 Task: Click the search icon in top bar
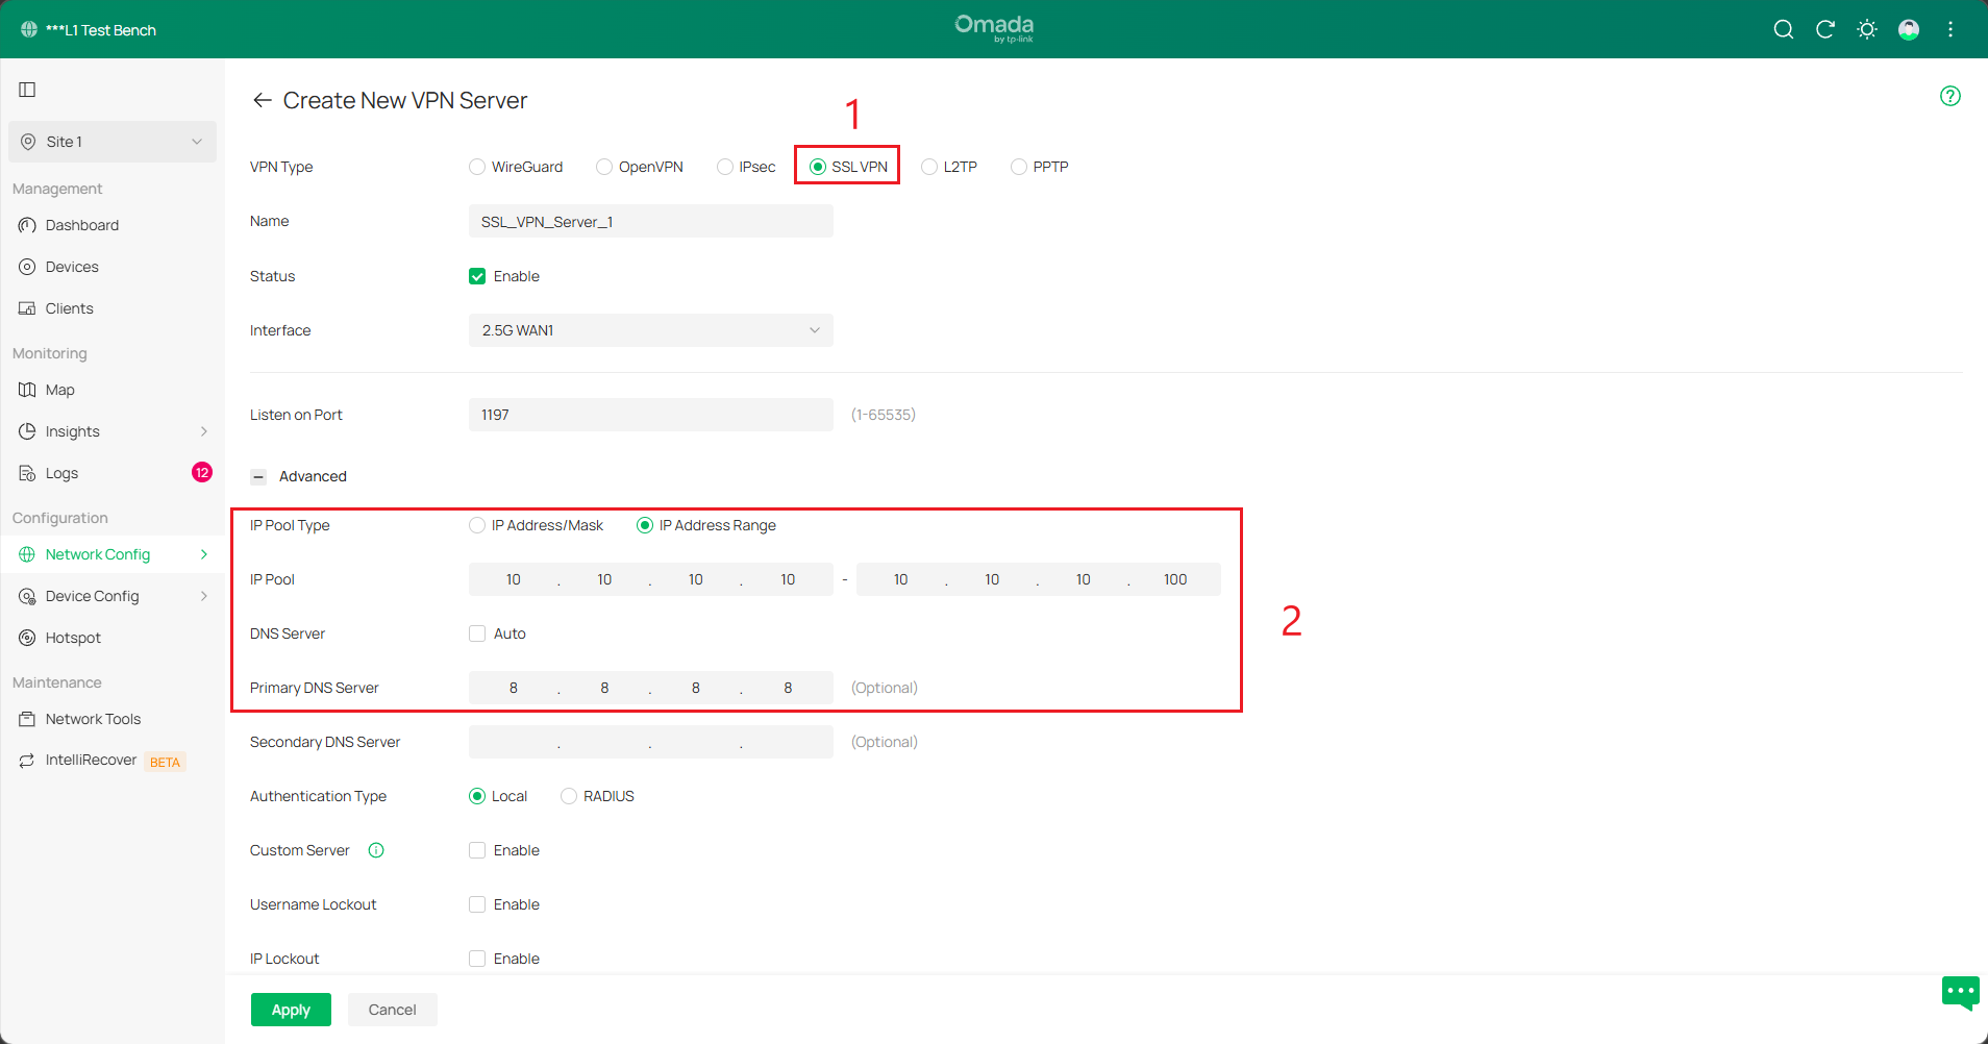pos(1783,29)
